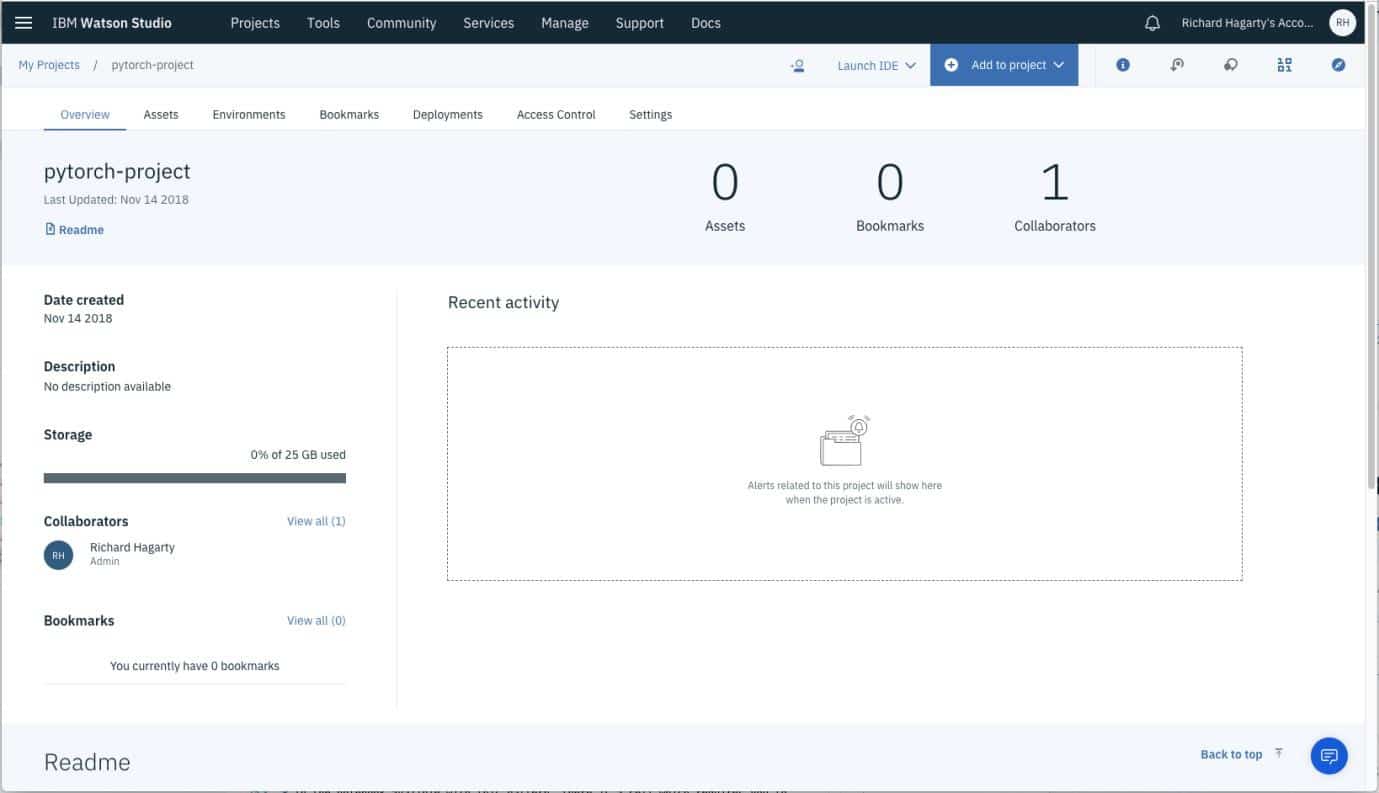Click the RH account avatar in header
Viewport: 1379px width, 793px height.
coord(1342,23)
